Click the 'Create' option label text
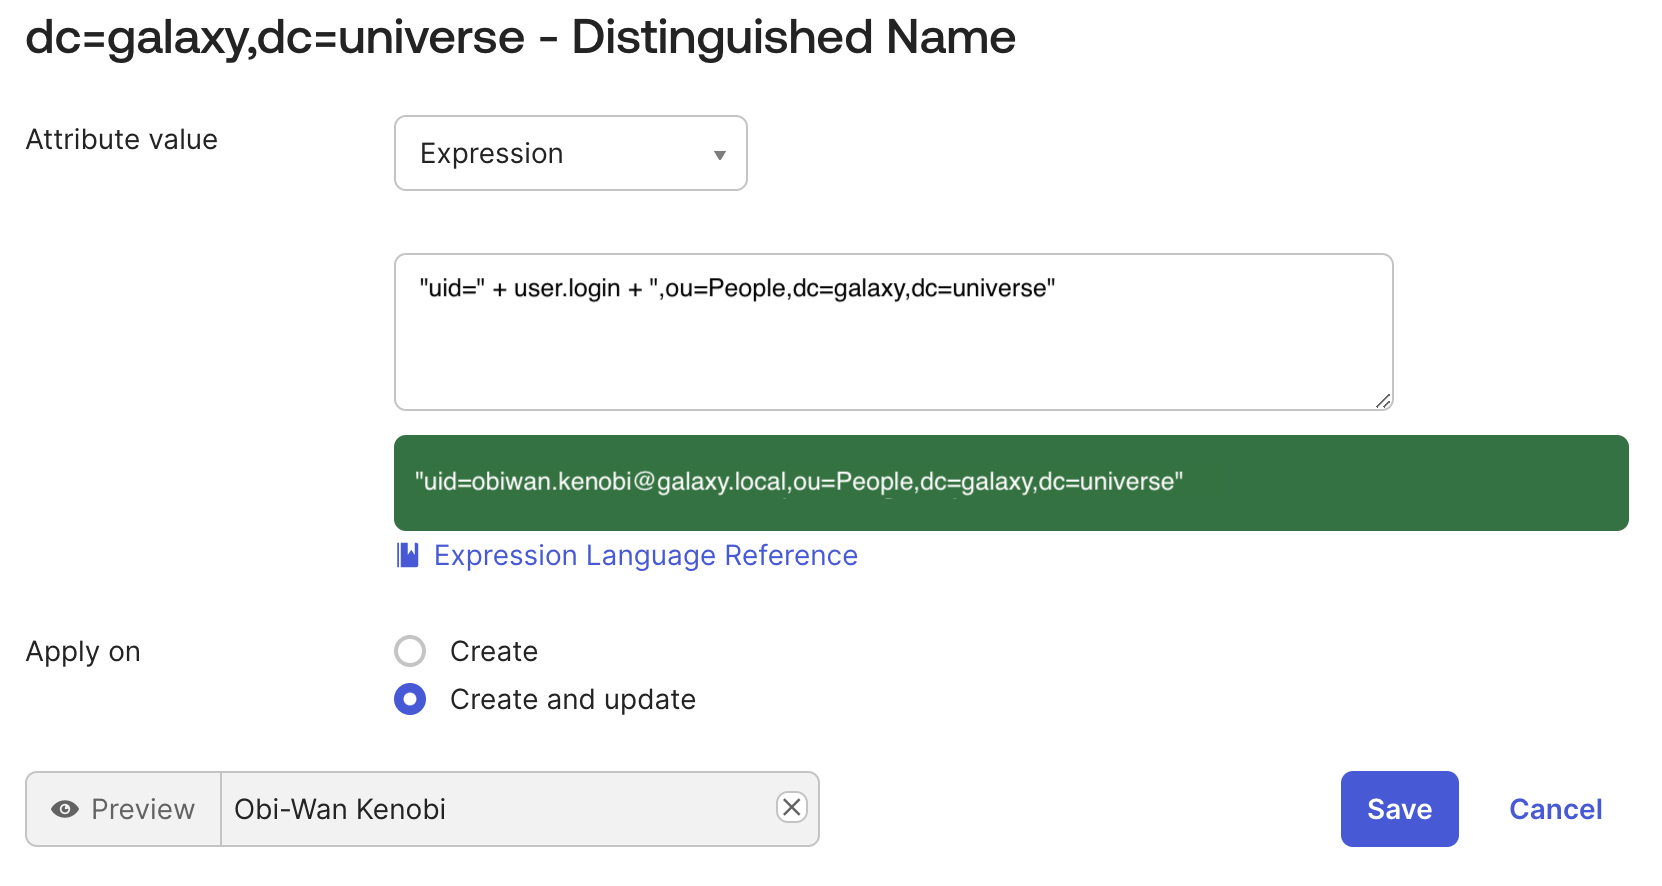1662x886 pixels. click(494, 651)
